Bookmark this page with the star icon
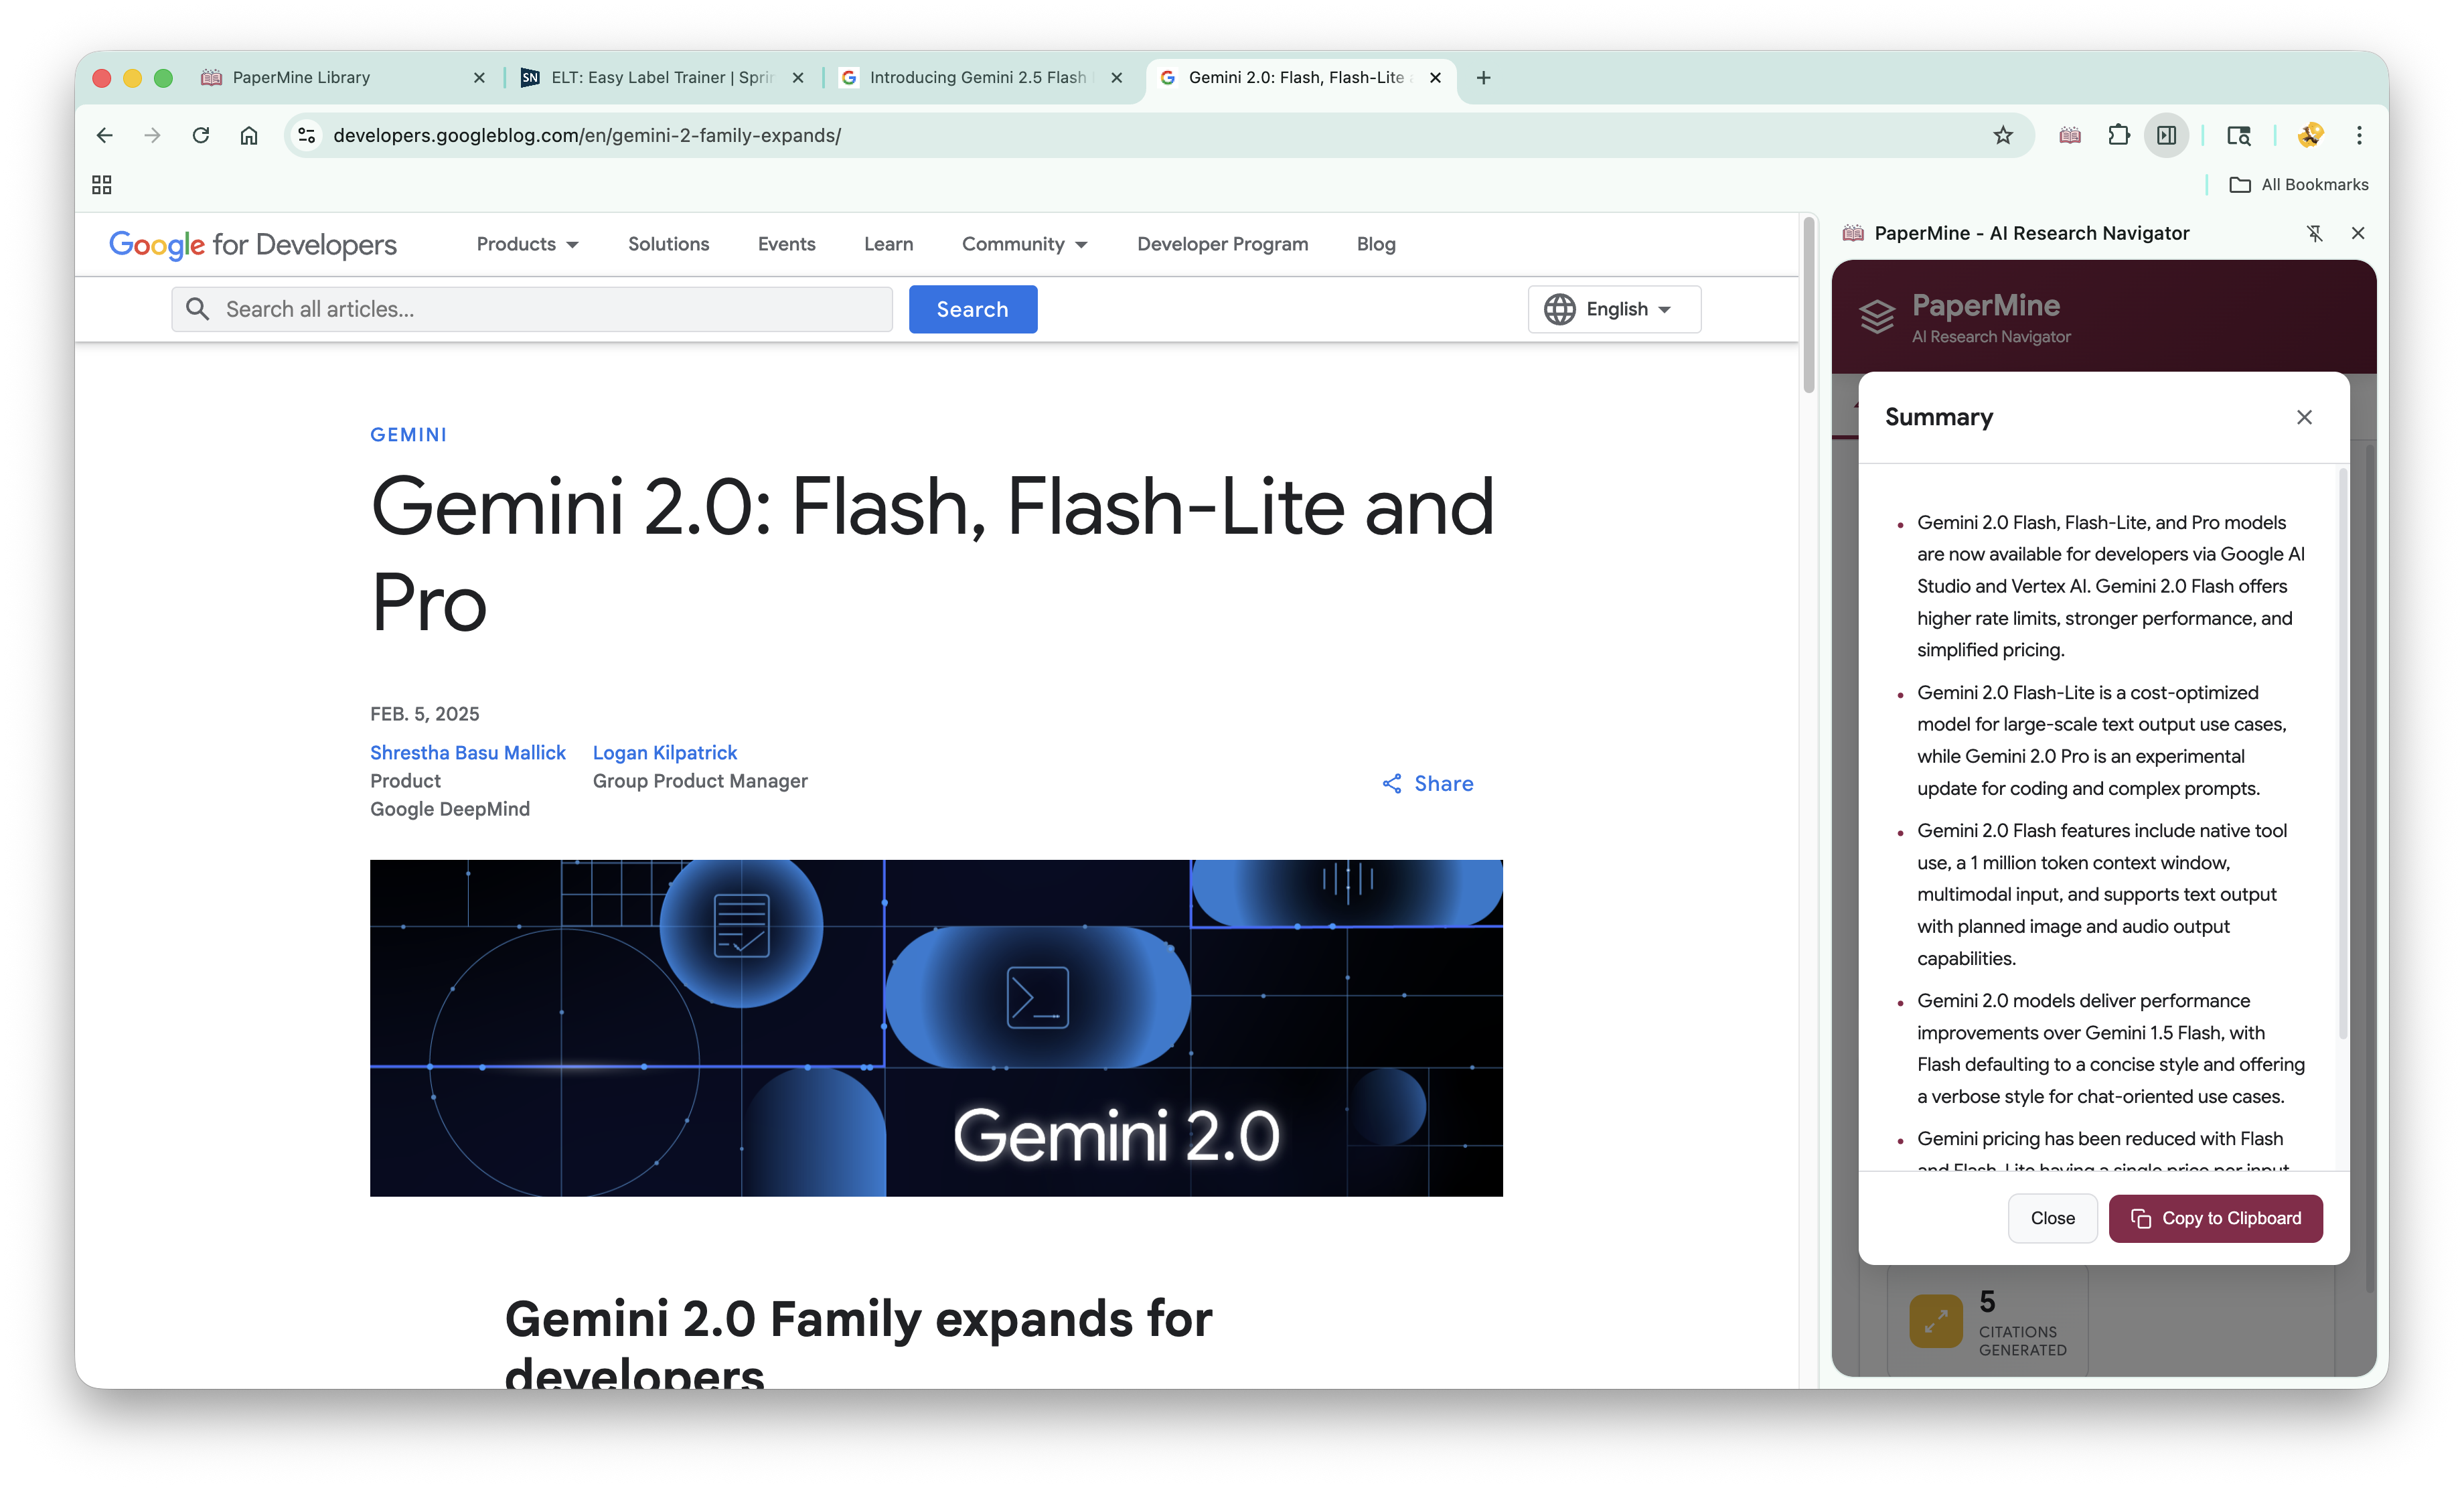 (2002, 135)
